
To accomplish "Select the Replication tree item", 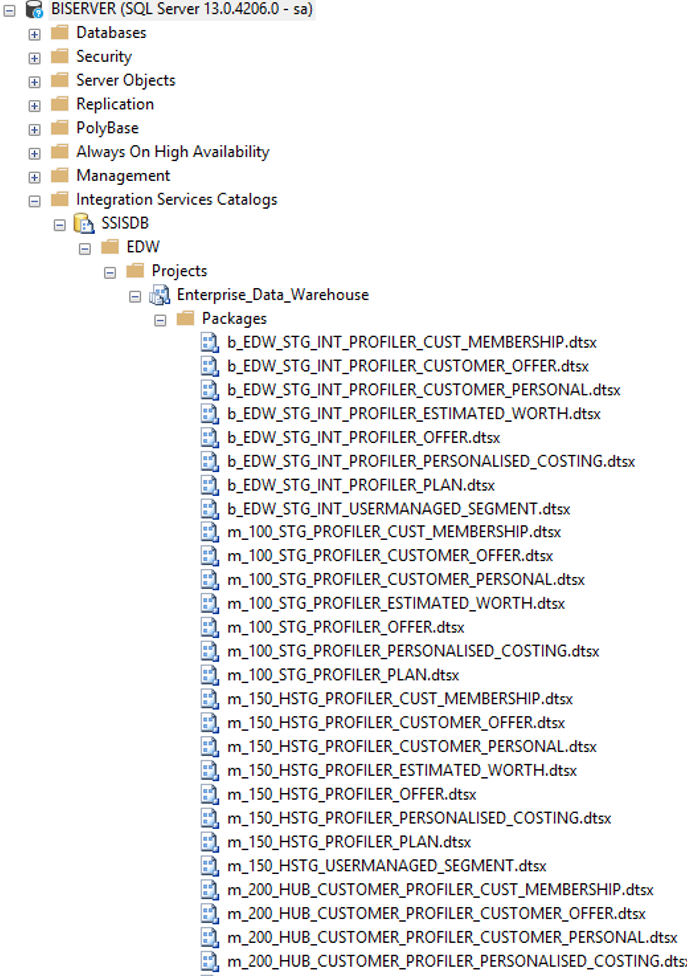I will point(115,104).
